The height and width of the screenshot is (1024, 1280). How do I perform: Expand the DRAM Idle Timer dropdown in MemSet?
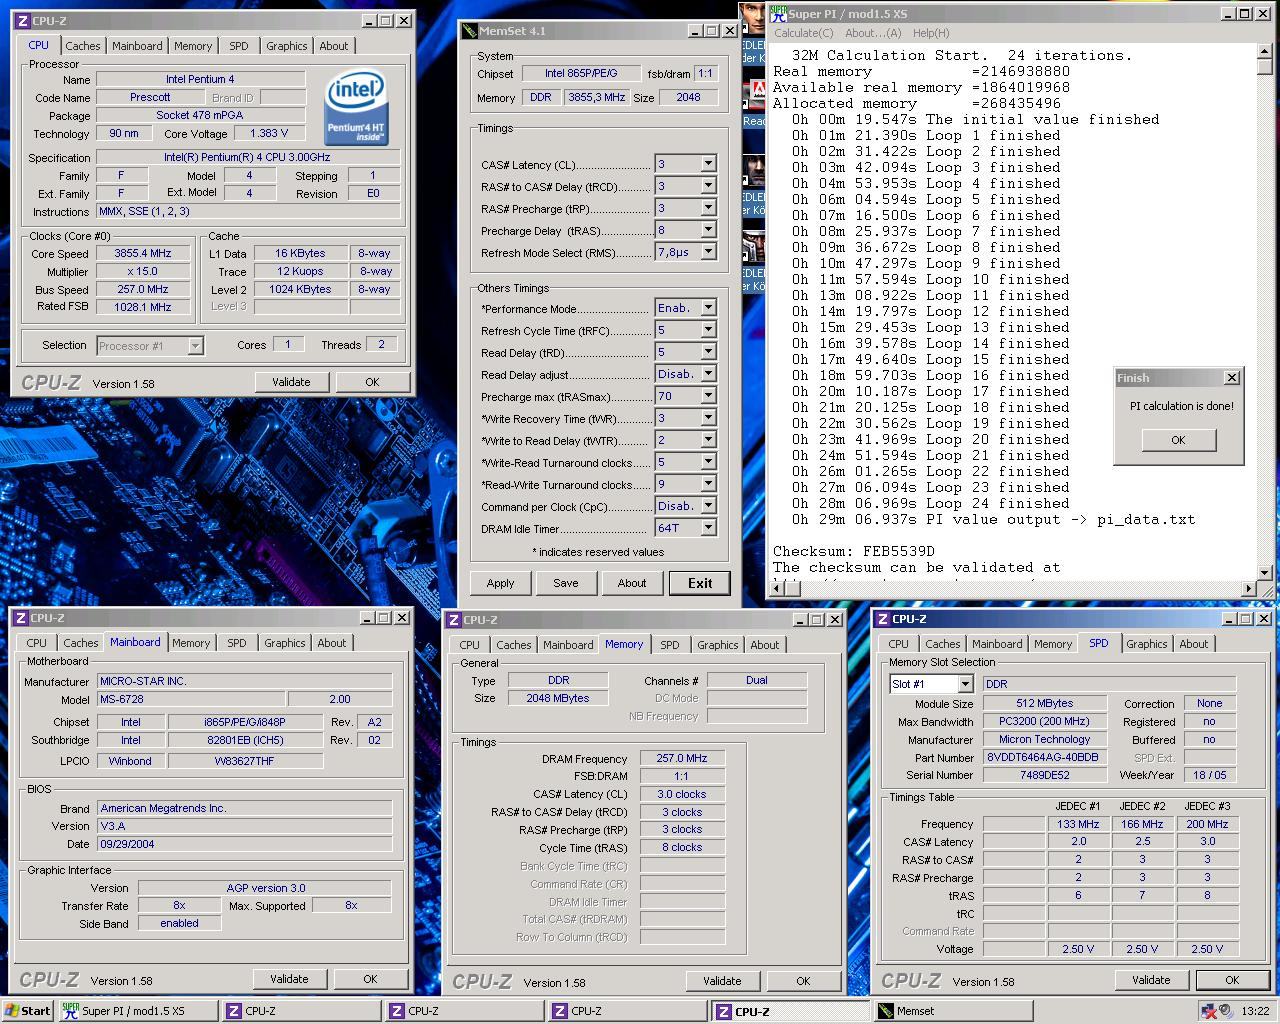(708, 528)
